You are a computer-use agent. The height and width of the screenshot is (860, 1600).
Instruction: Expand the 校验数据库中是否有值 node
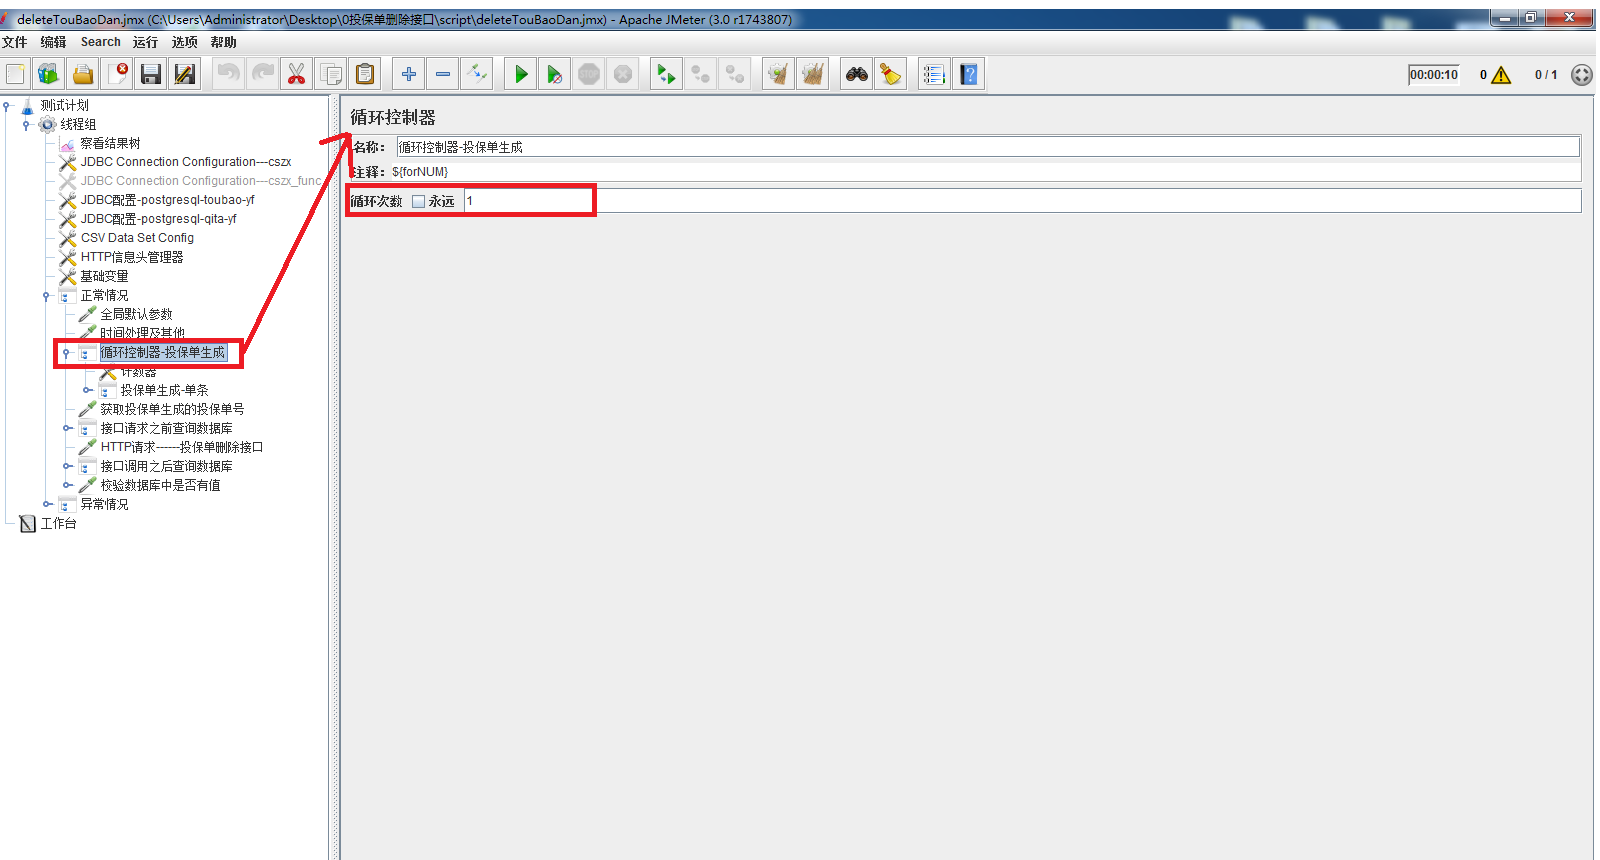tap(67, 486)
